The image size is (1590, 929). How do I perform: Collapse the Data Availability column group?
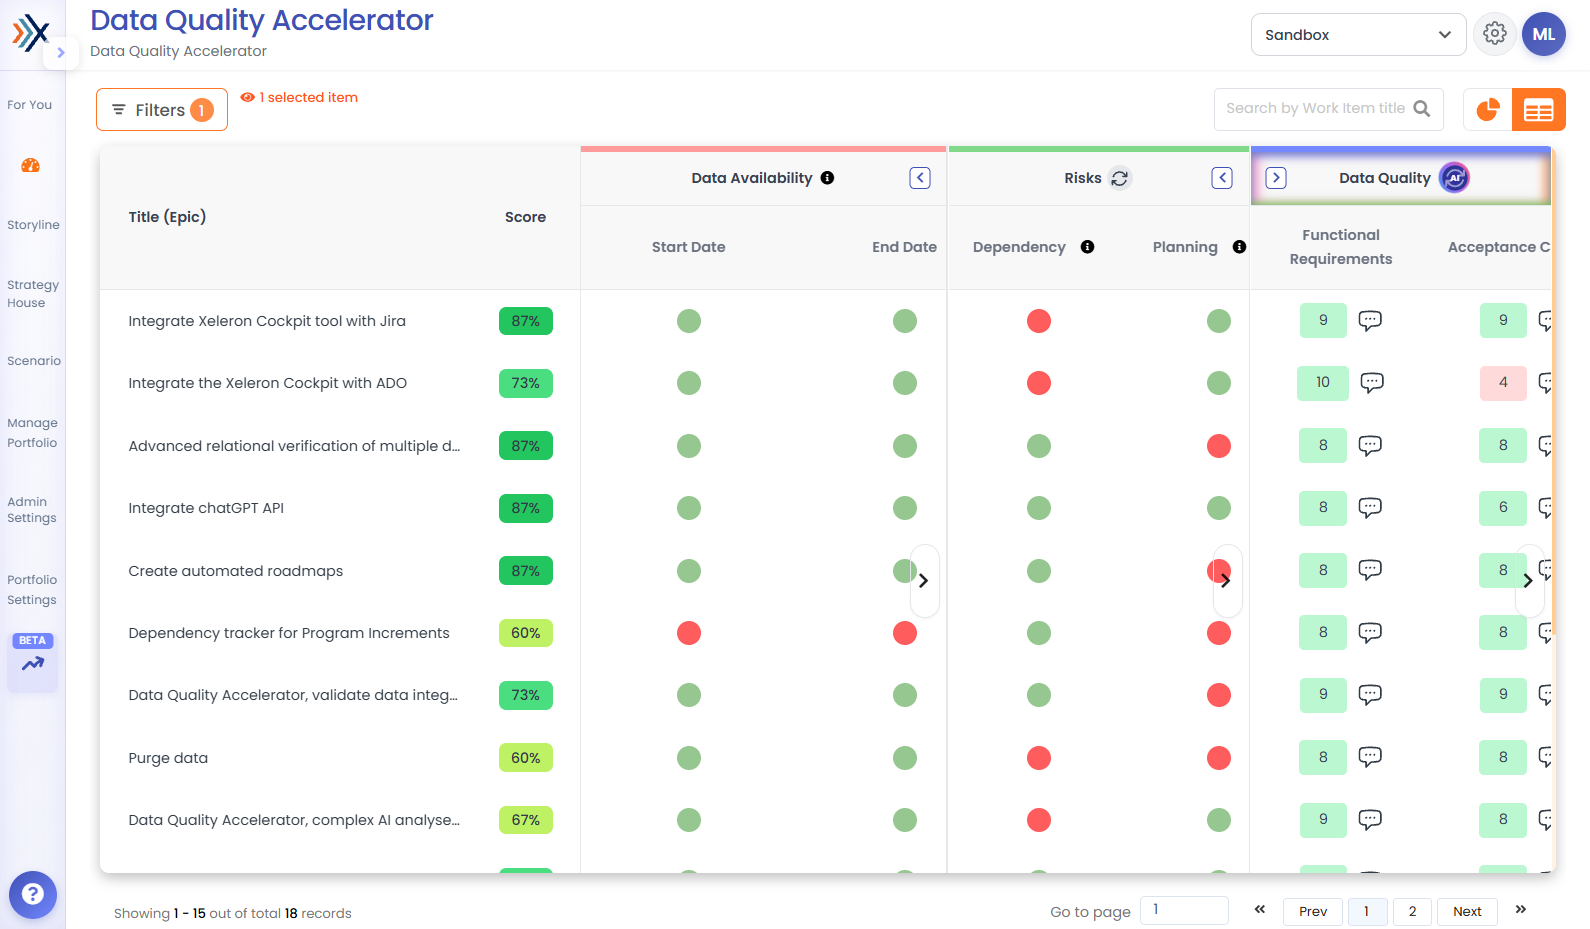[920, 178]
